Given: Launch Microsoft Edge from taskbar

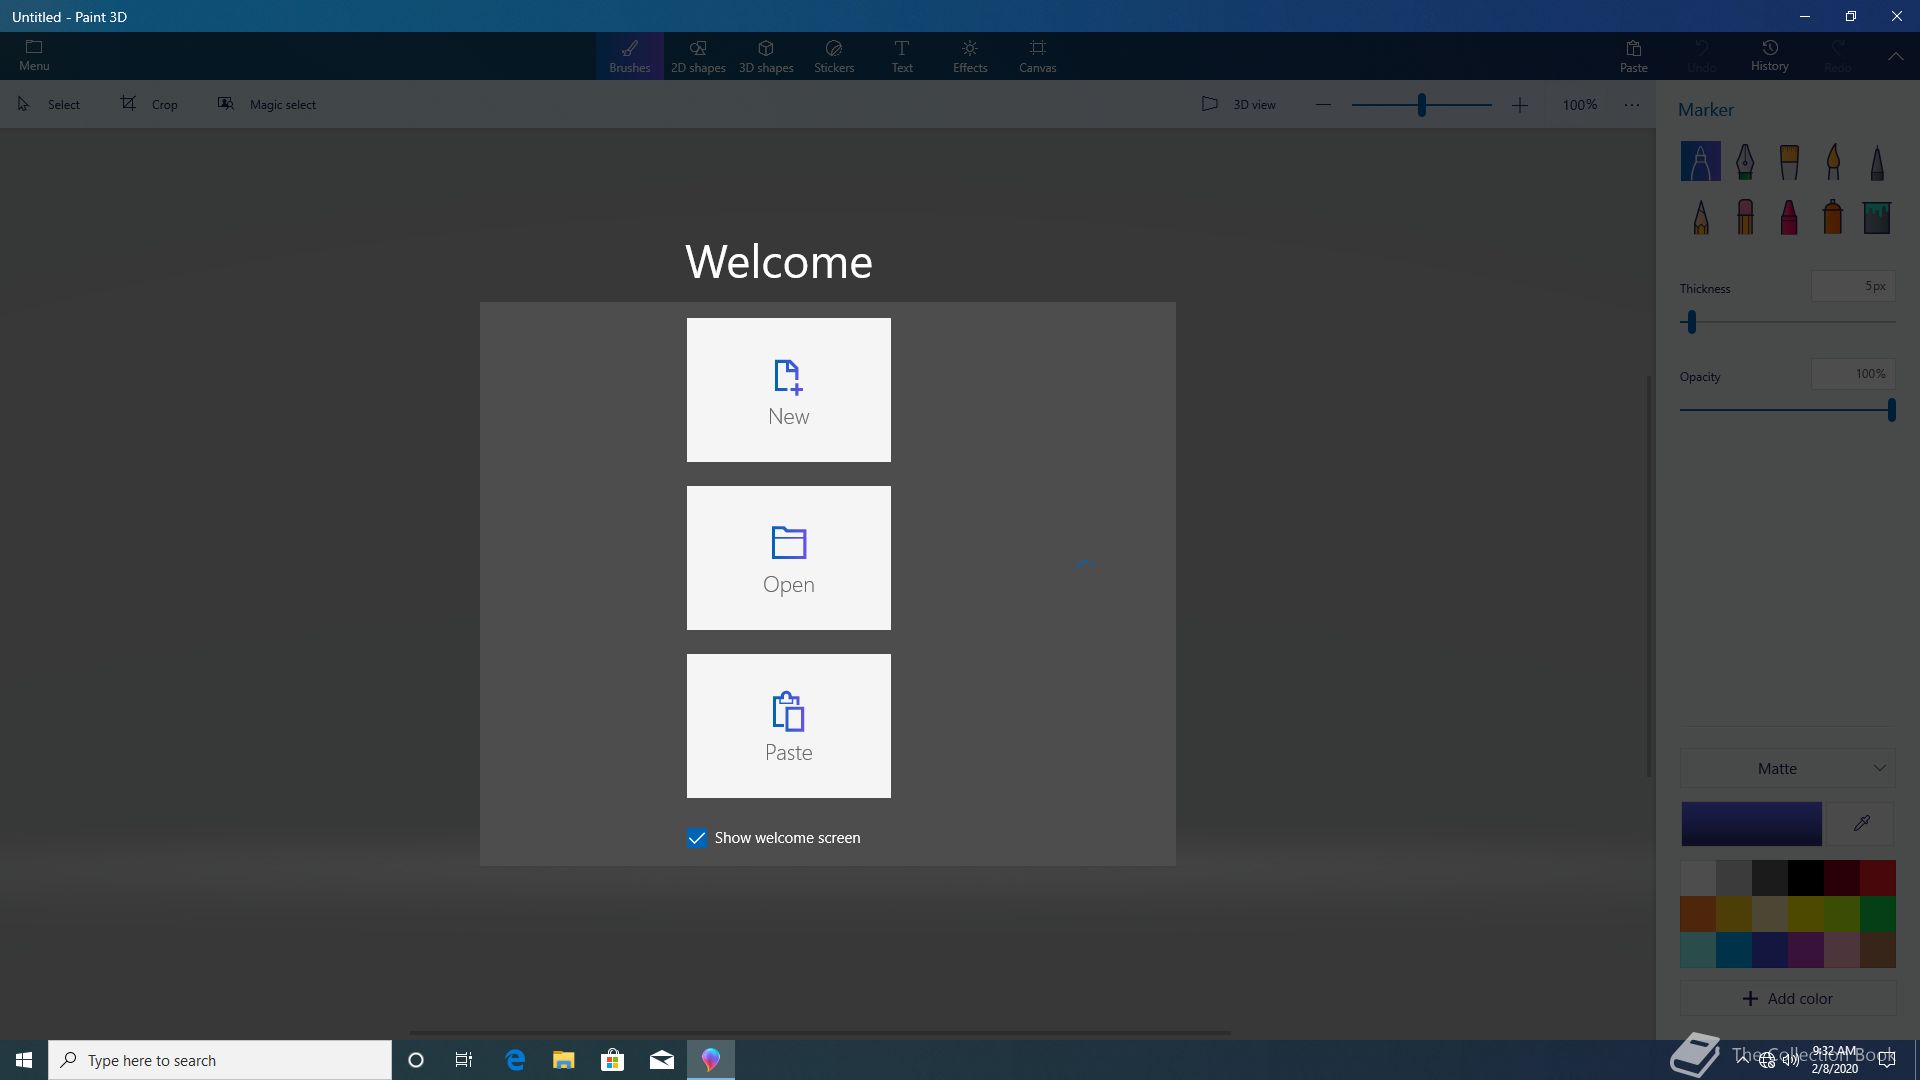Looking at the screenshot, I should [515, 1060].
